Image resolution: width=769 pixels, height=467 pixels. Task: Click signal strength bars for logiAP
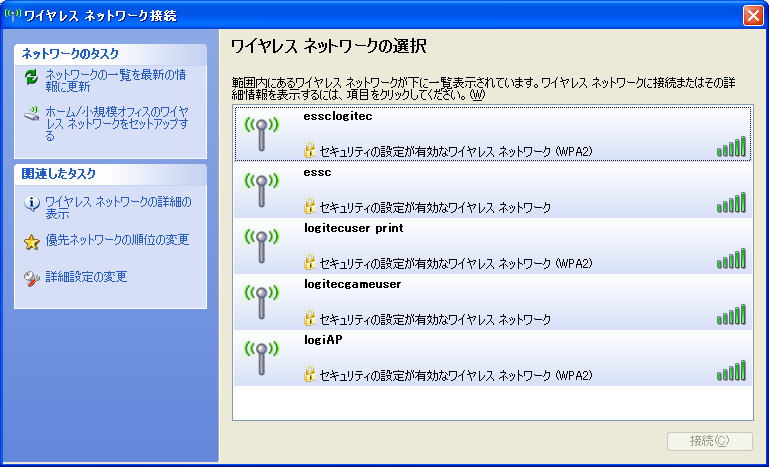[x=731, y=370]
